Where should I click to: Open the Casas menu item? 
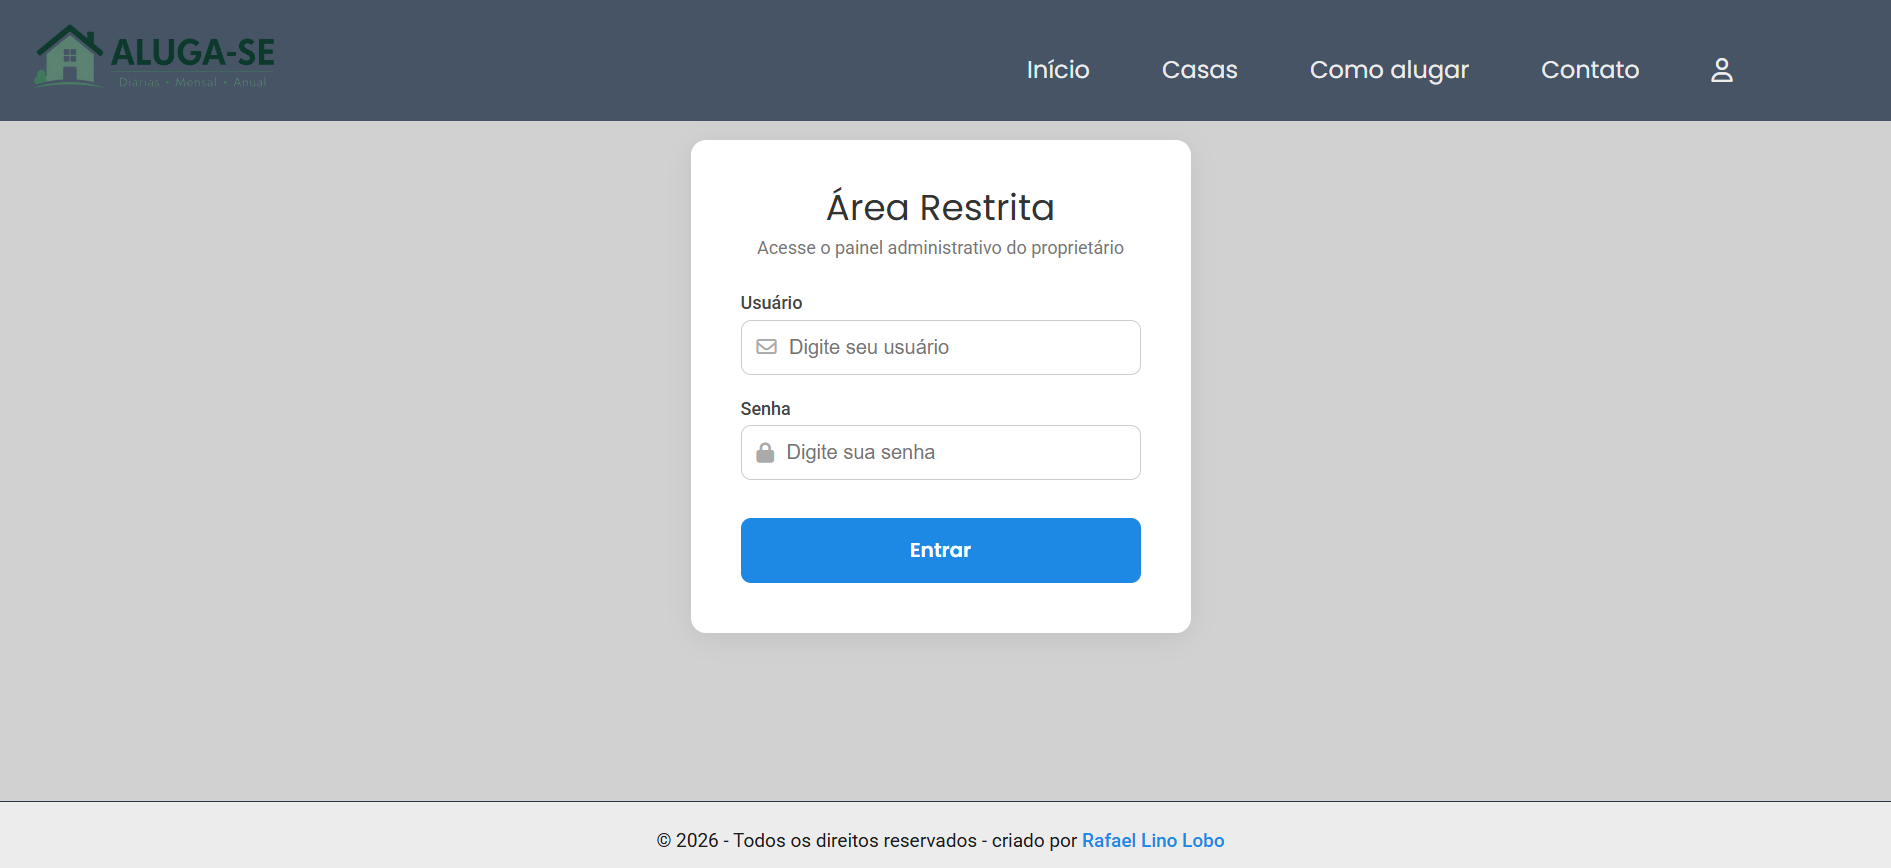click(1199, 70)
